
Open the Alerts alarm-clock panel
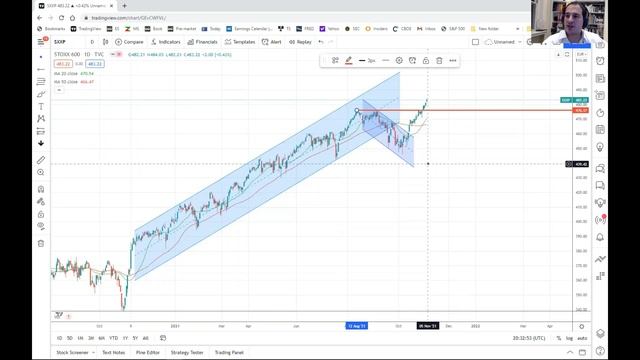[600, 61]
